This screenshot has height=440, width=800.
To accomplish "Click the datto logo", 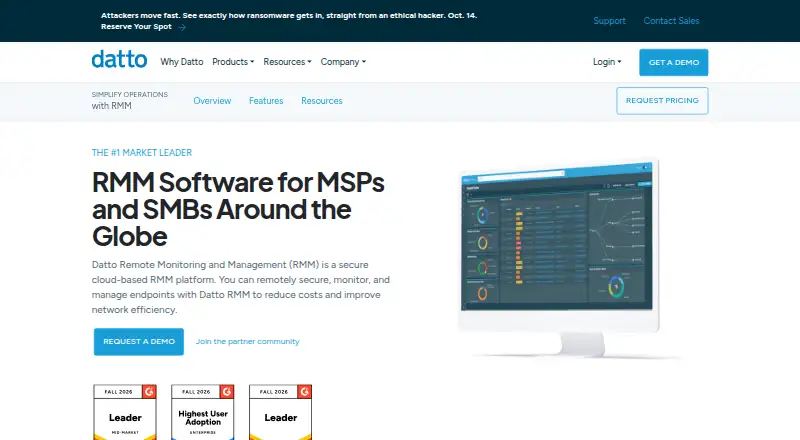I will 119,60.
